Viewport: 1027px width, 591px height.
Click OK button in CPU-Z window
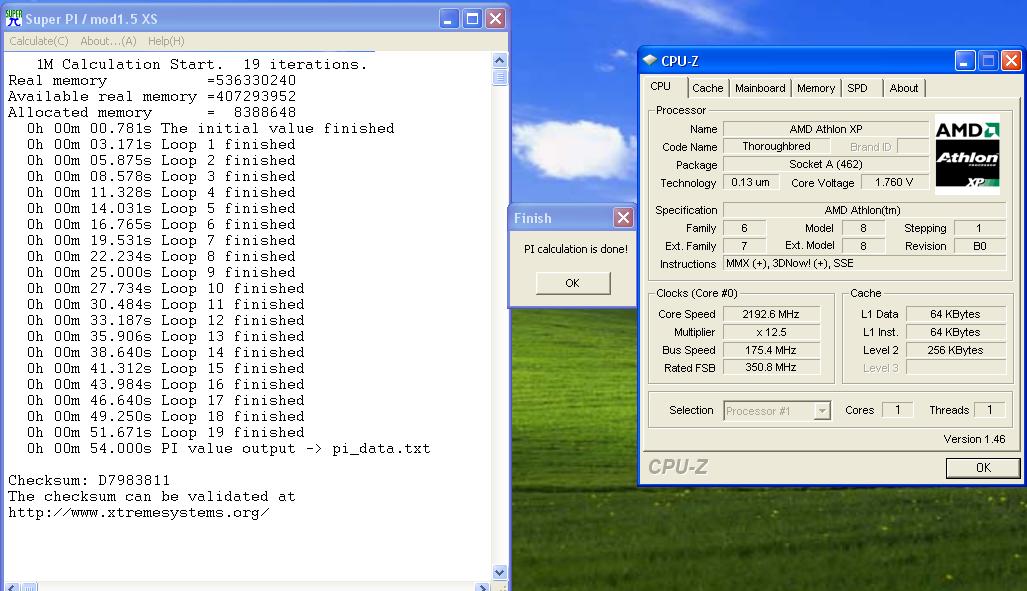982,468
